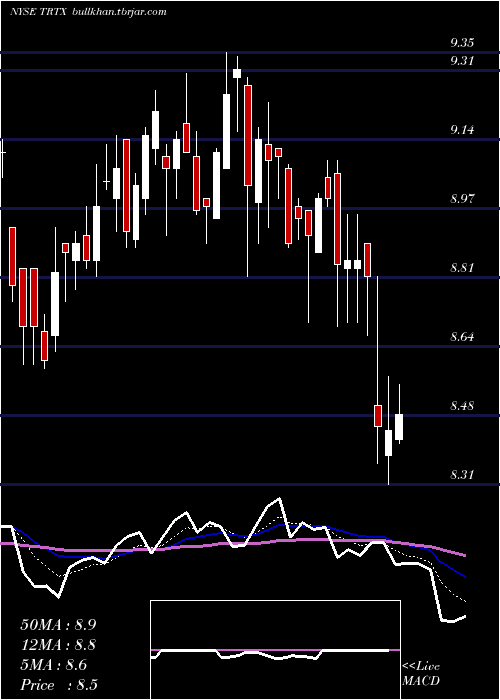The height and width of the screenshot is (700, 500).
Task: Click the 8.97 price level label
Action: pyautogui.click(x=462, y=199)
